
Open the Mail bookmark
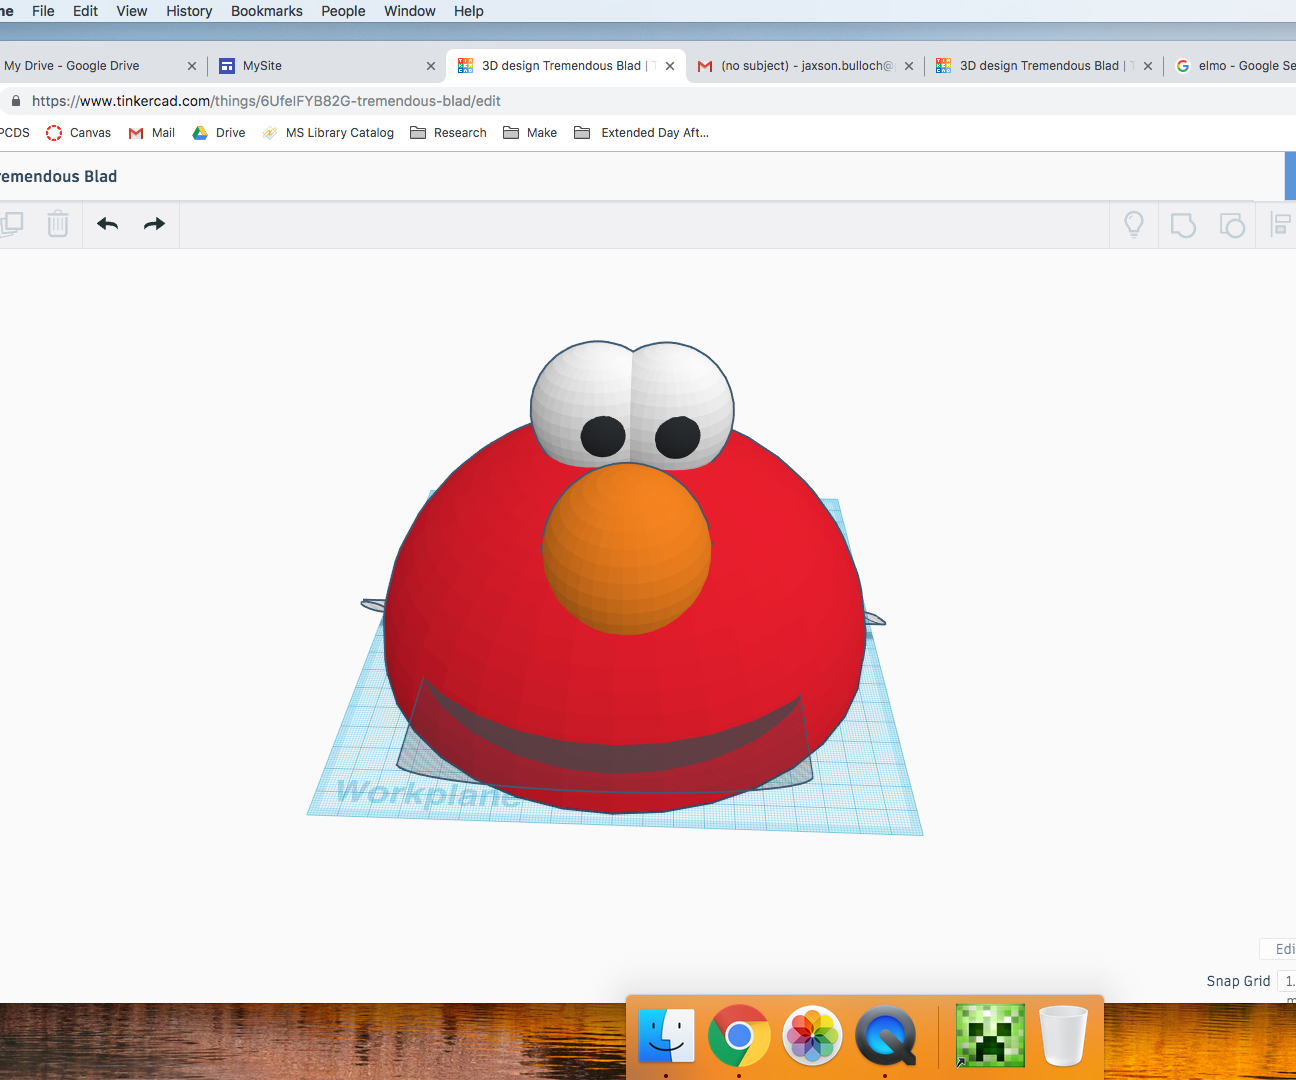pos(152,133)
